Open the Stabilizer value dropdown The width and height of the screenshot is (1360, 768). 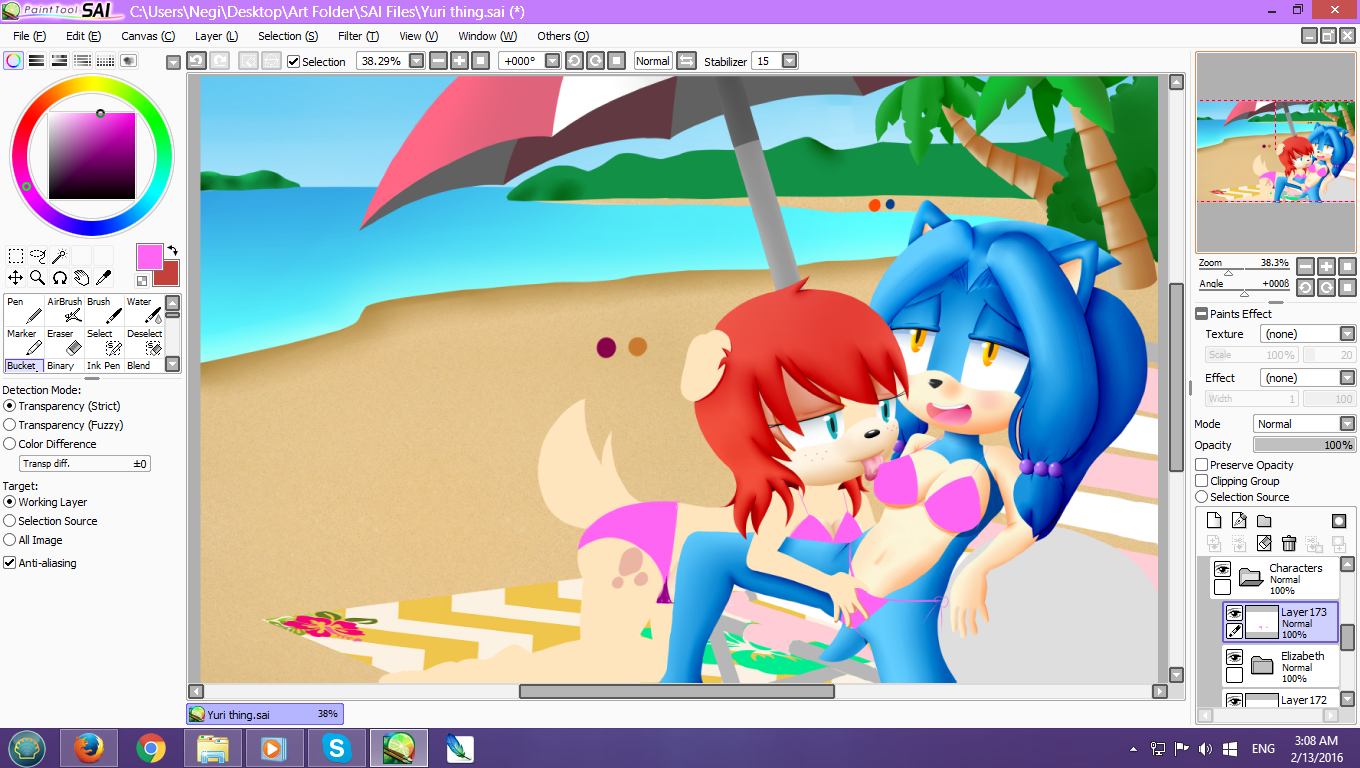pos(790,61)
